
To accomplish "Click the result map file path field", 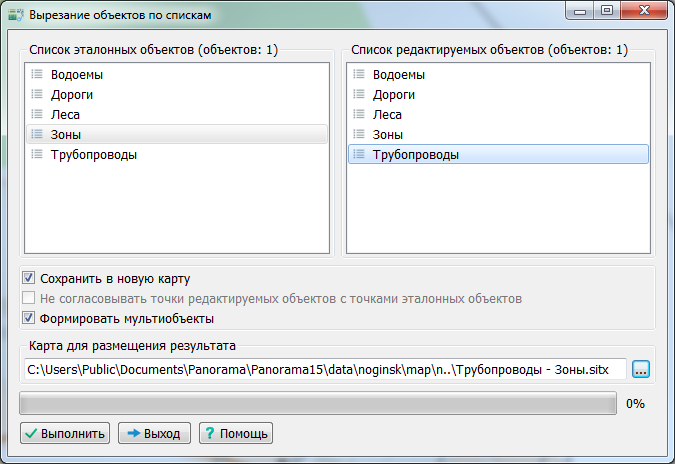I will coord(324,370).
